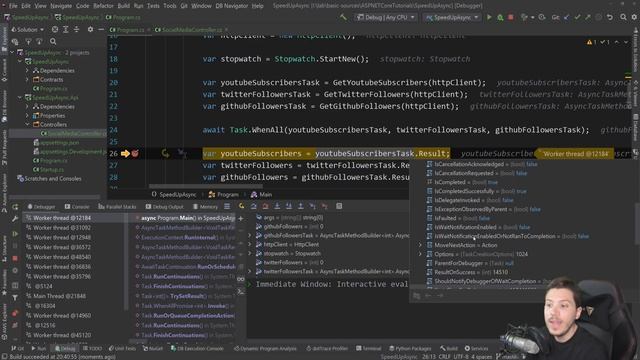Stop the session with red Stop button
Viewport: 640px width, 360px height.
(511, 17)
